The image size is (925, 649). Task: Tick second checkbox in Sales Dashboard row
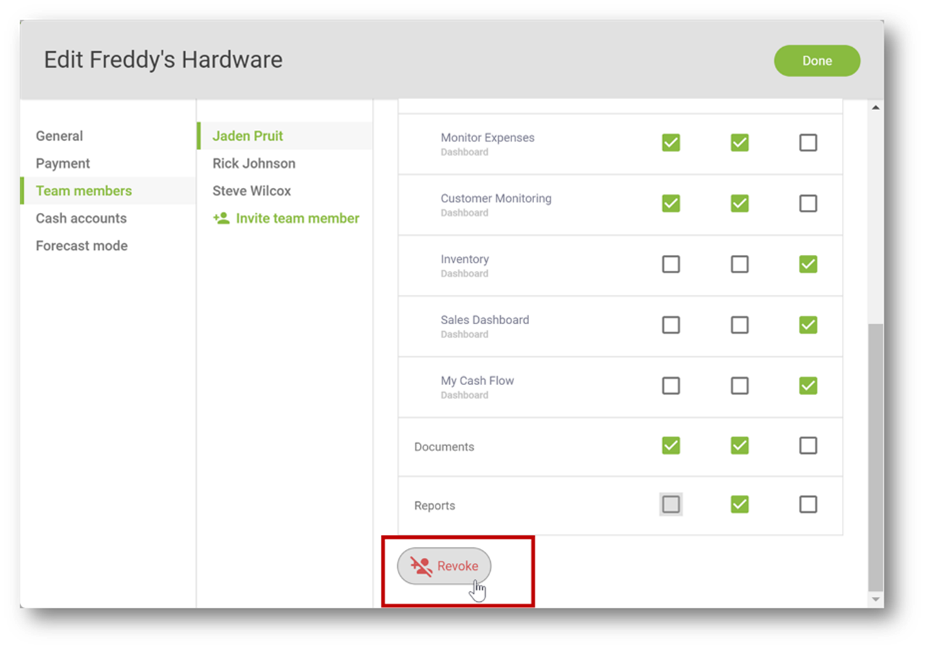click(x=740, y=325)
